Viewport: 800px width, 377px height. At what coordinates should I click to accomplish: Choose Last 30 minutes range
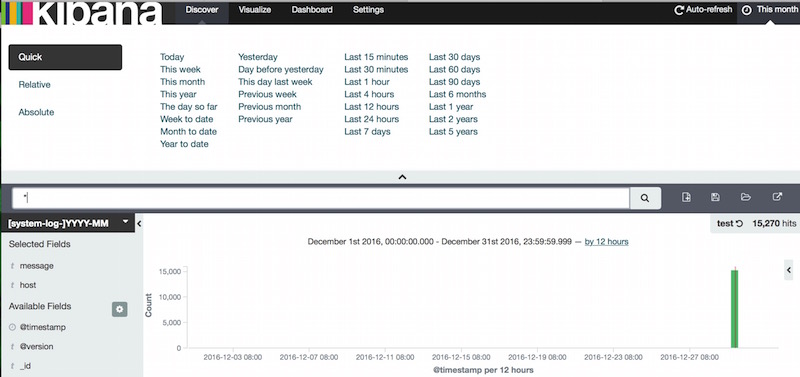point(376,69)
